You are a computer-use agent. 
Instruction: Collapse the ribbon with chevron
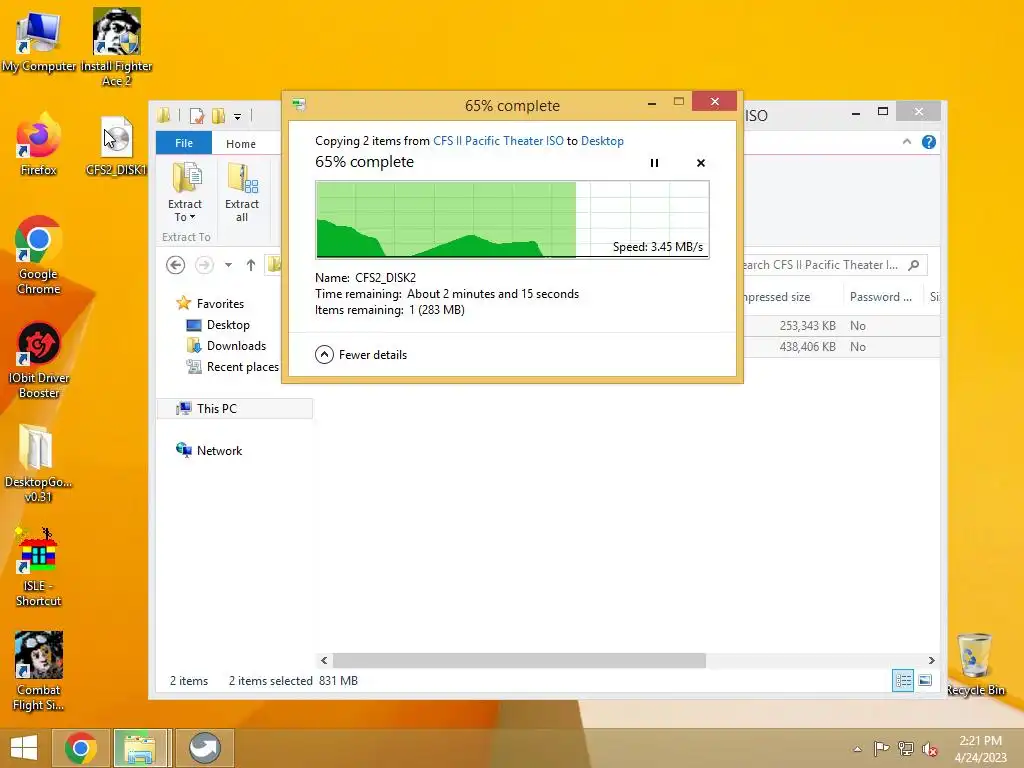click(x=906, y=142)
